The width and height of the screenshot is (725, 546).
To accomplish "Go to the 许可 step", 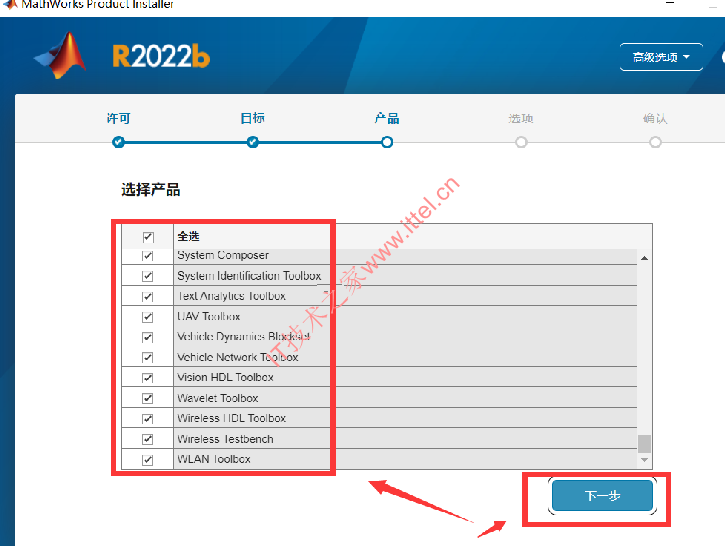I will (x=118, y=118).
